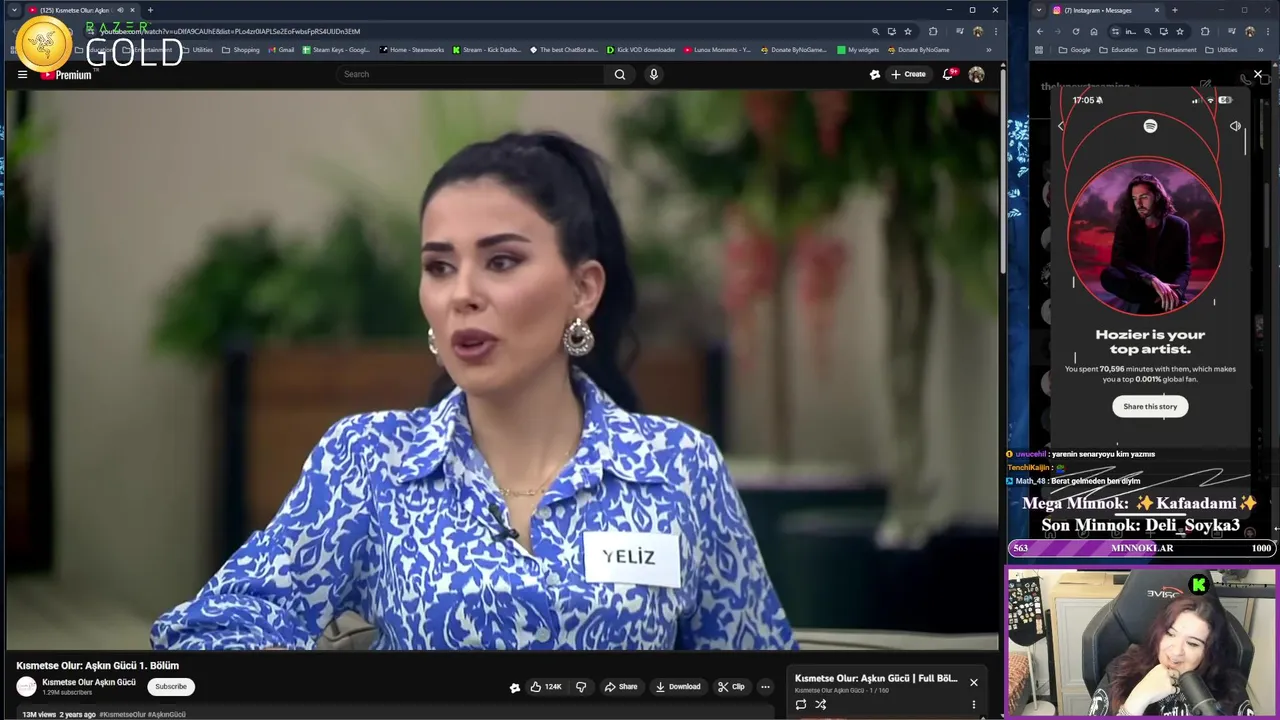Image resolution: width=1280 pixels, height=720 pixels.
Task: Start voice search with microphone icon
Action: (x=653, y=74)
